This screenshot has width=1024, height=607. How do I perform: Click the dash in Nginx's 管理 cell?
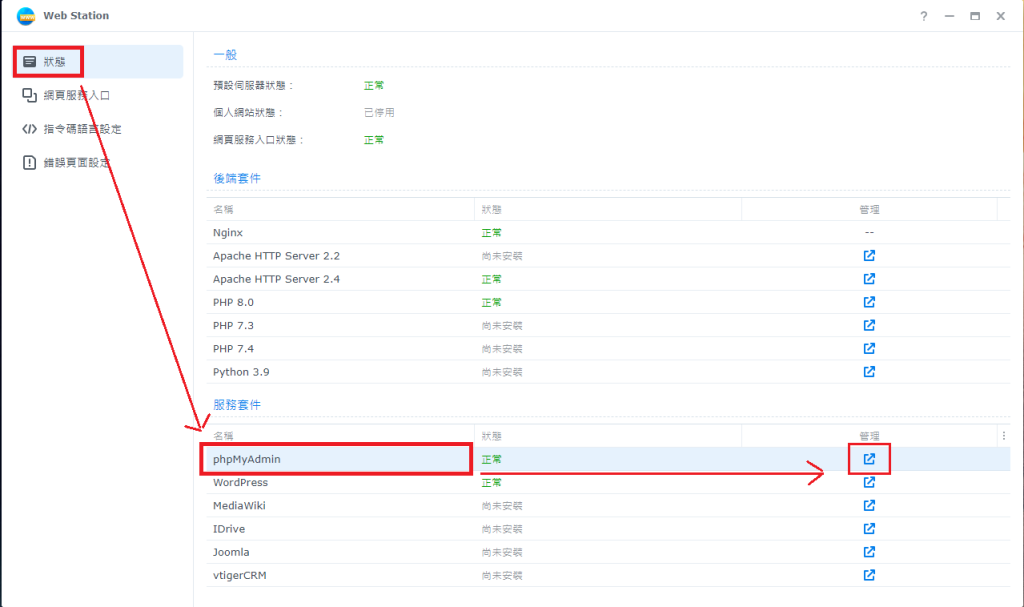pyautogui.click(x=869, y=233)
